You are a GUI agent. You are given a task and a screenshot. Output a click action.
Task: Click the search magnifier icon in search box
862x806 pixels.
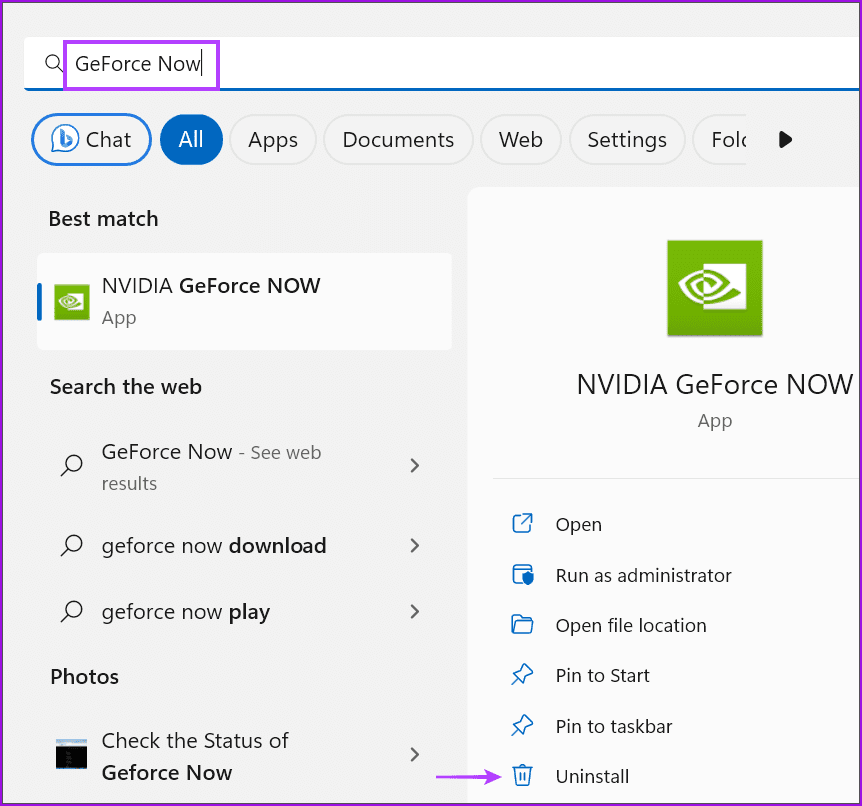53,63
